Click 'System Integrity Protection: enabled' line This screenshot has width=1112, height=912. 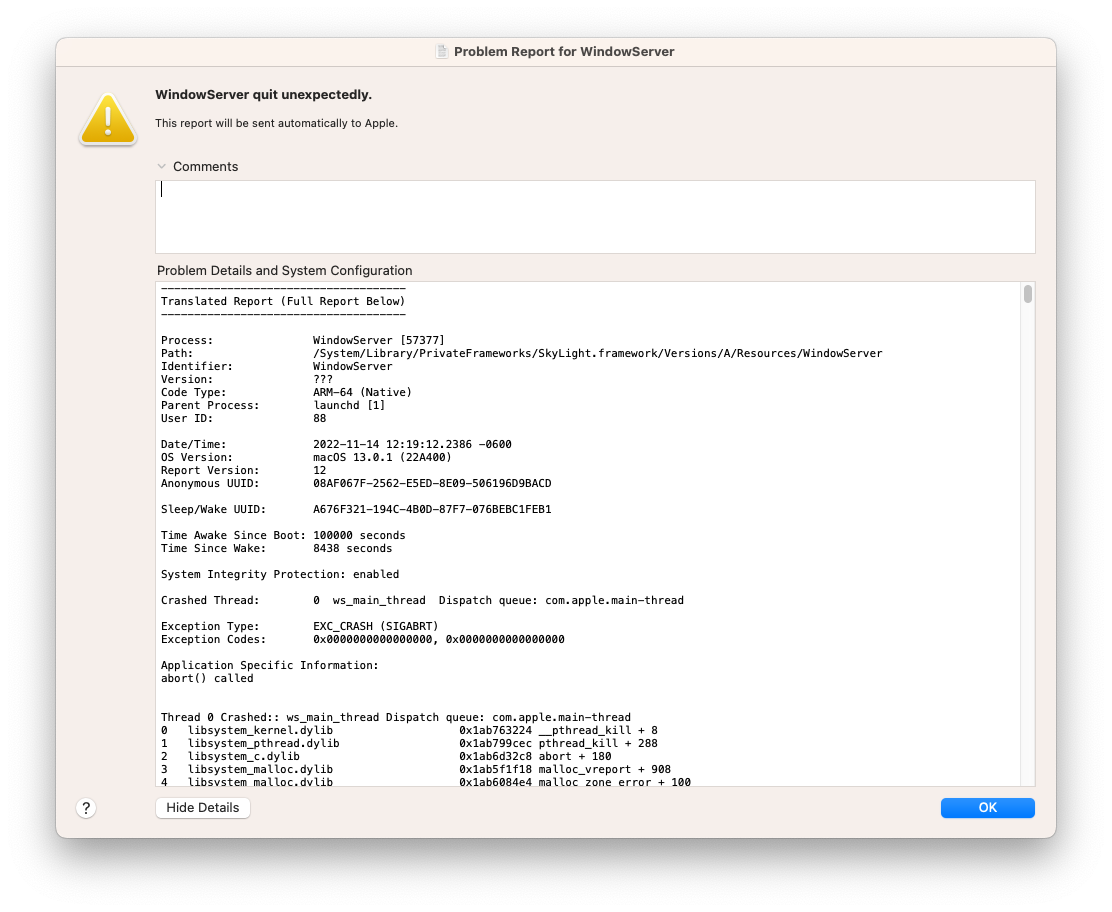[280, 574]
